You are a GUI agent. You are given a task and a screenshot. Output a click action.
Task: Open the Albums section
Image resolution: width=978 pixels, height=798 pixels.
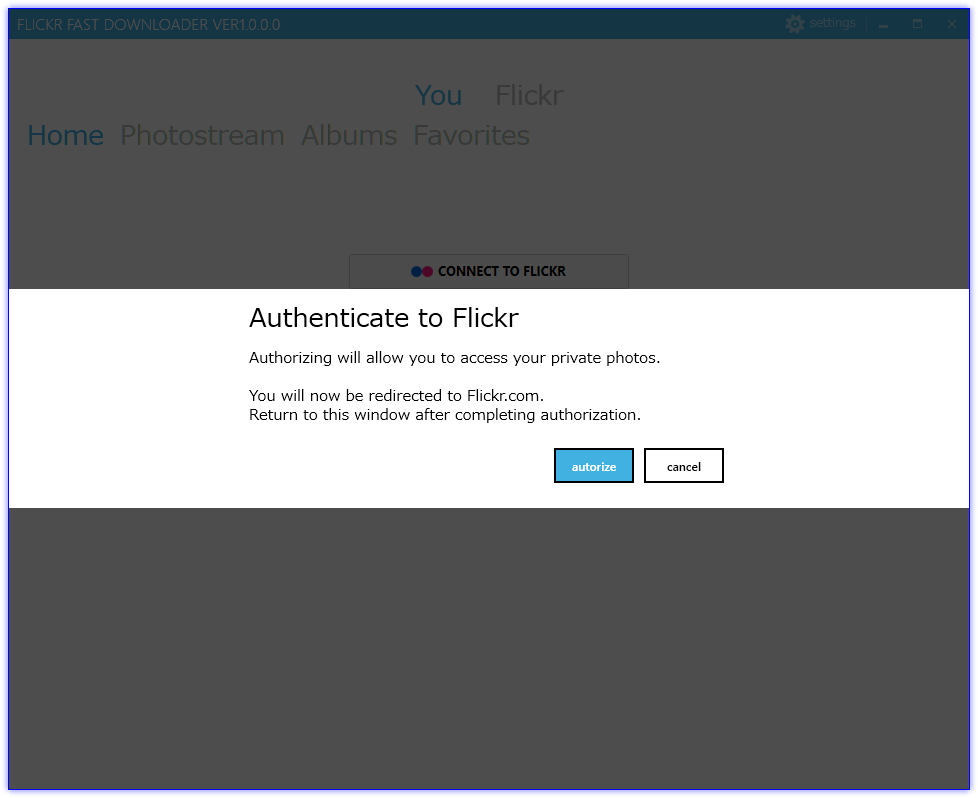(348, 135)
